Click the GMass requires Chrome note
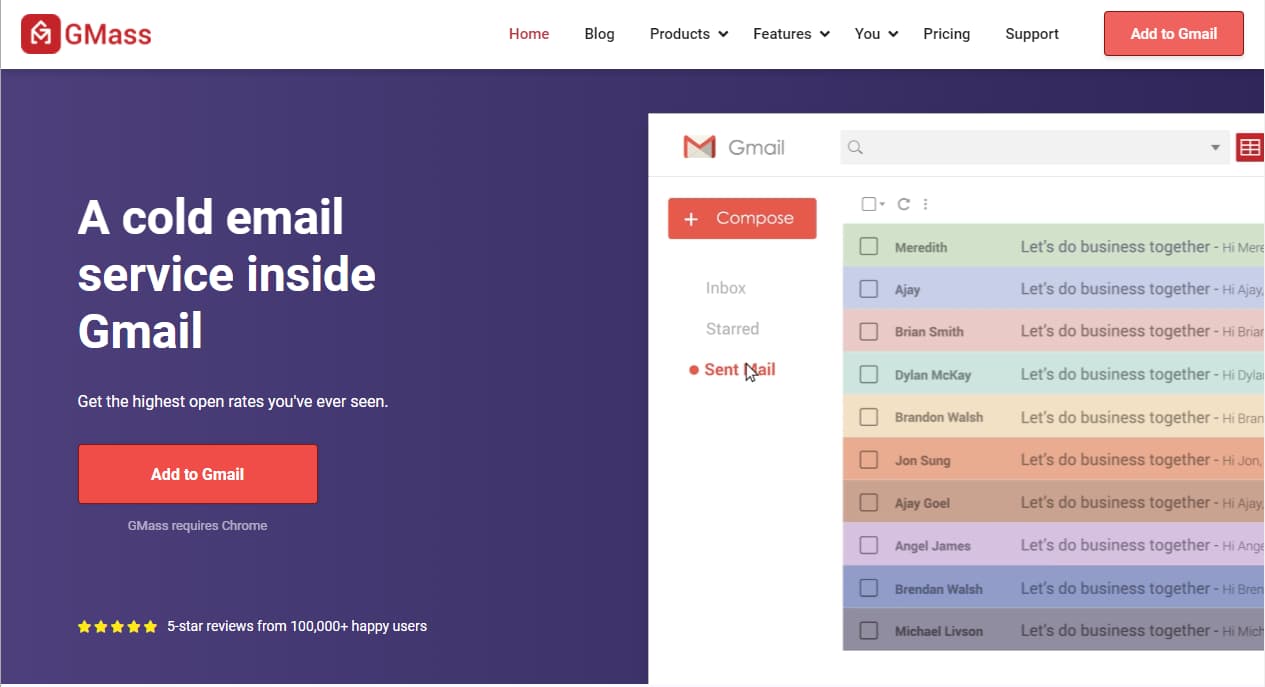The image size is (1265, 687). pos(197,526)
